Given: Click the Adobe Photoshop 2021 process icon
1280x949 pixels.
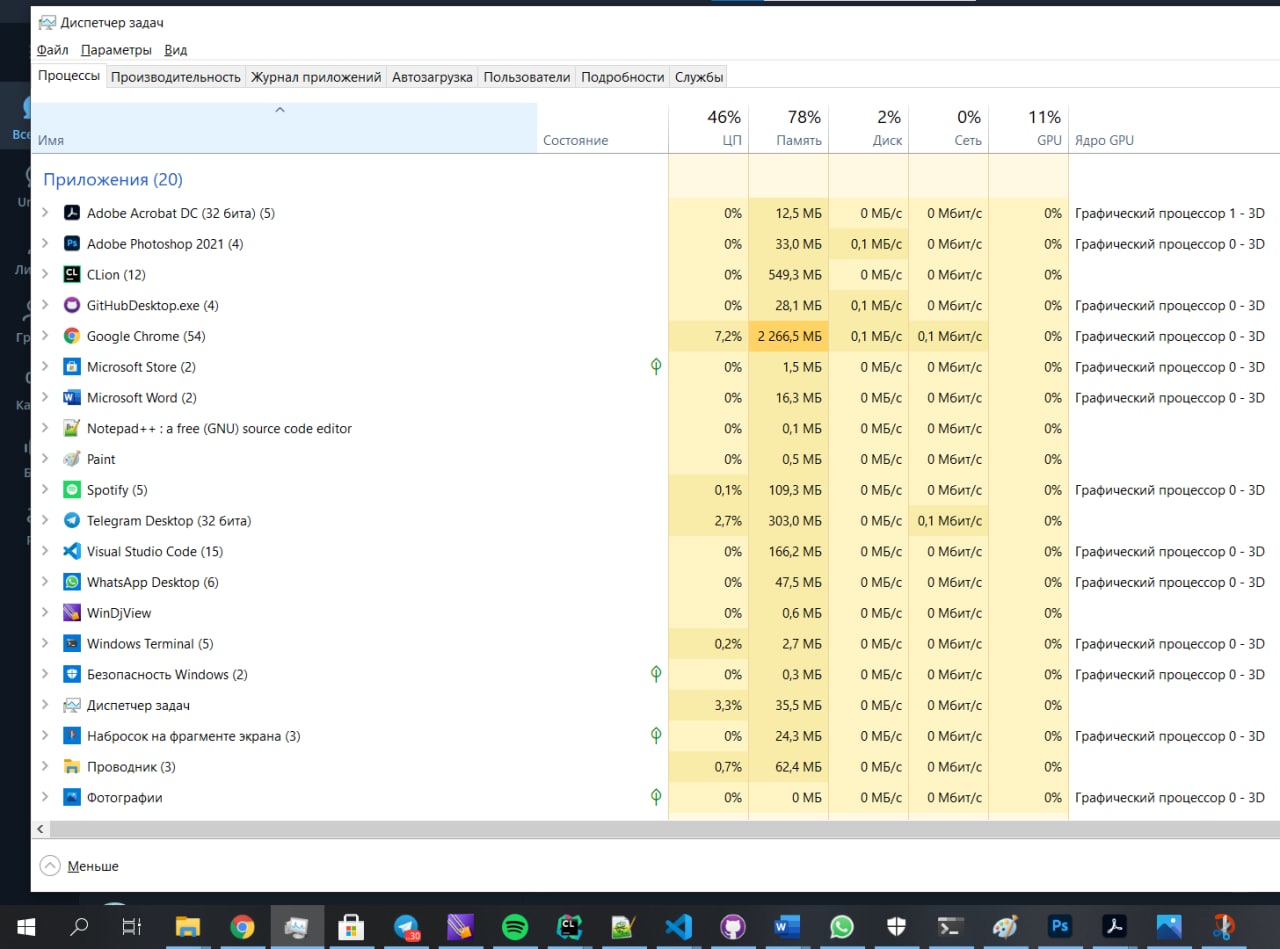Looking at the screenshot, I should tap(71, 244).
